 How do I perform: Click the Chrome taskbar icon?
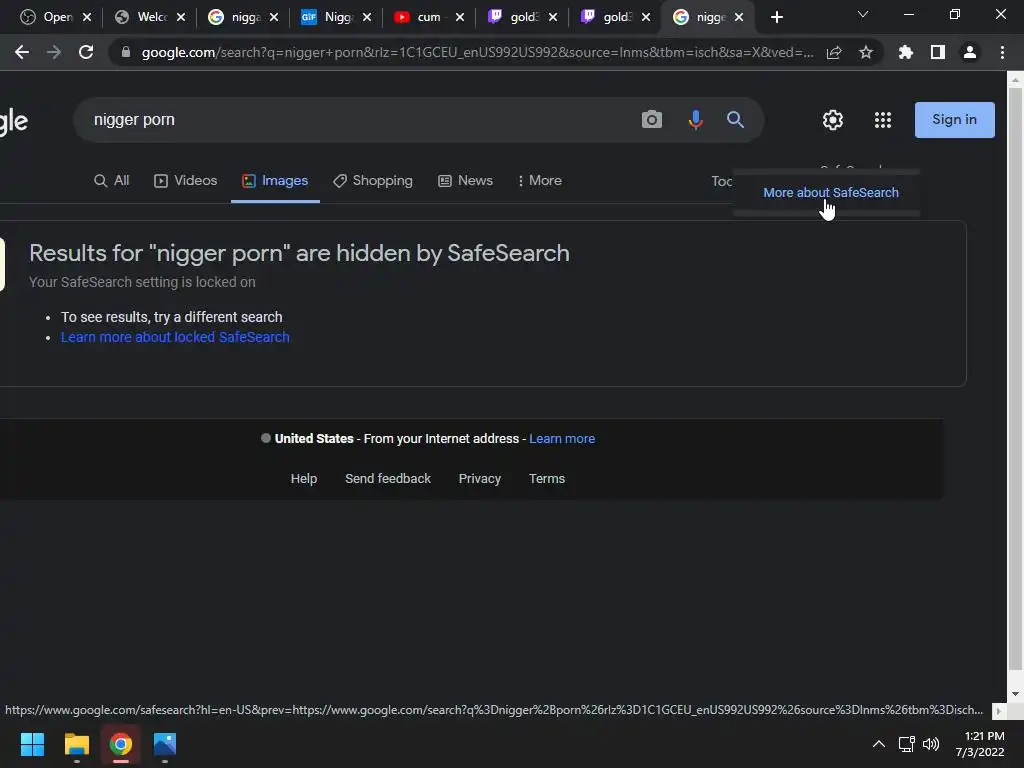(x=121, y=744)
